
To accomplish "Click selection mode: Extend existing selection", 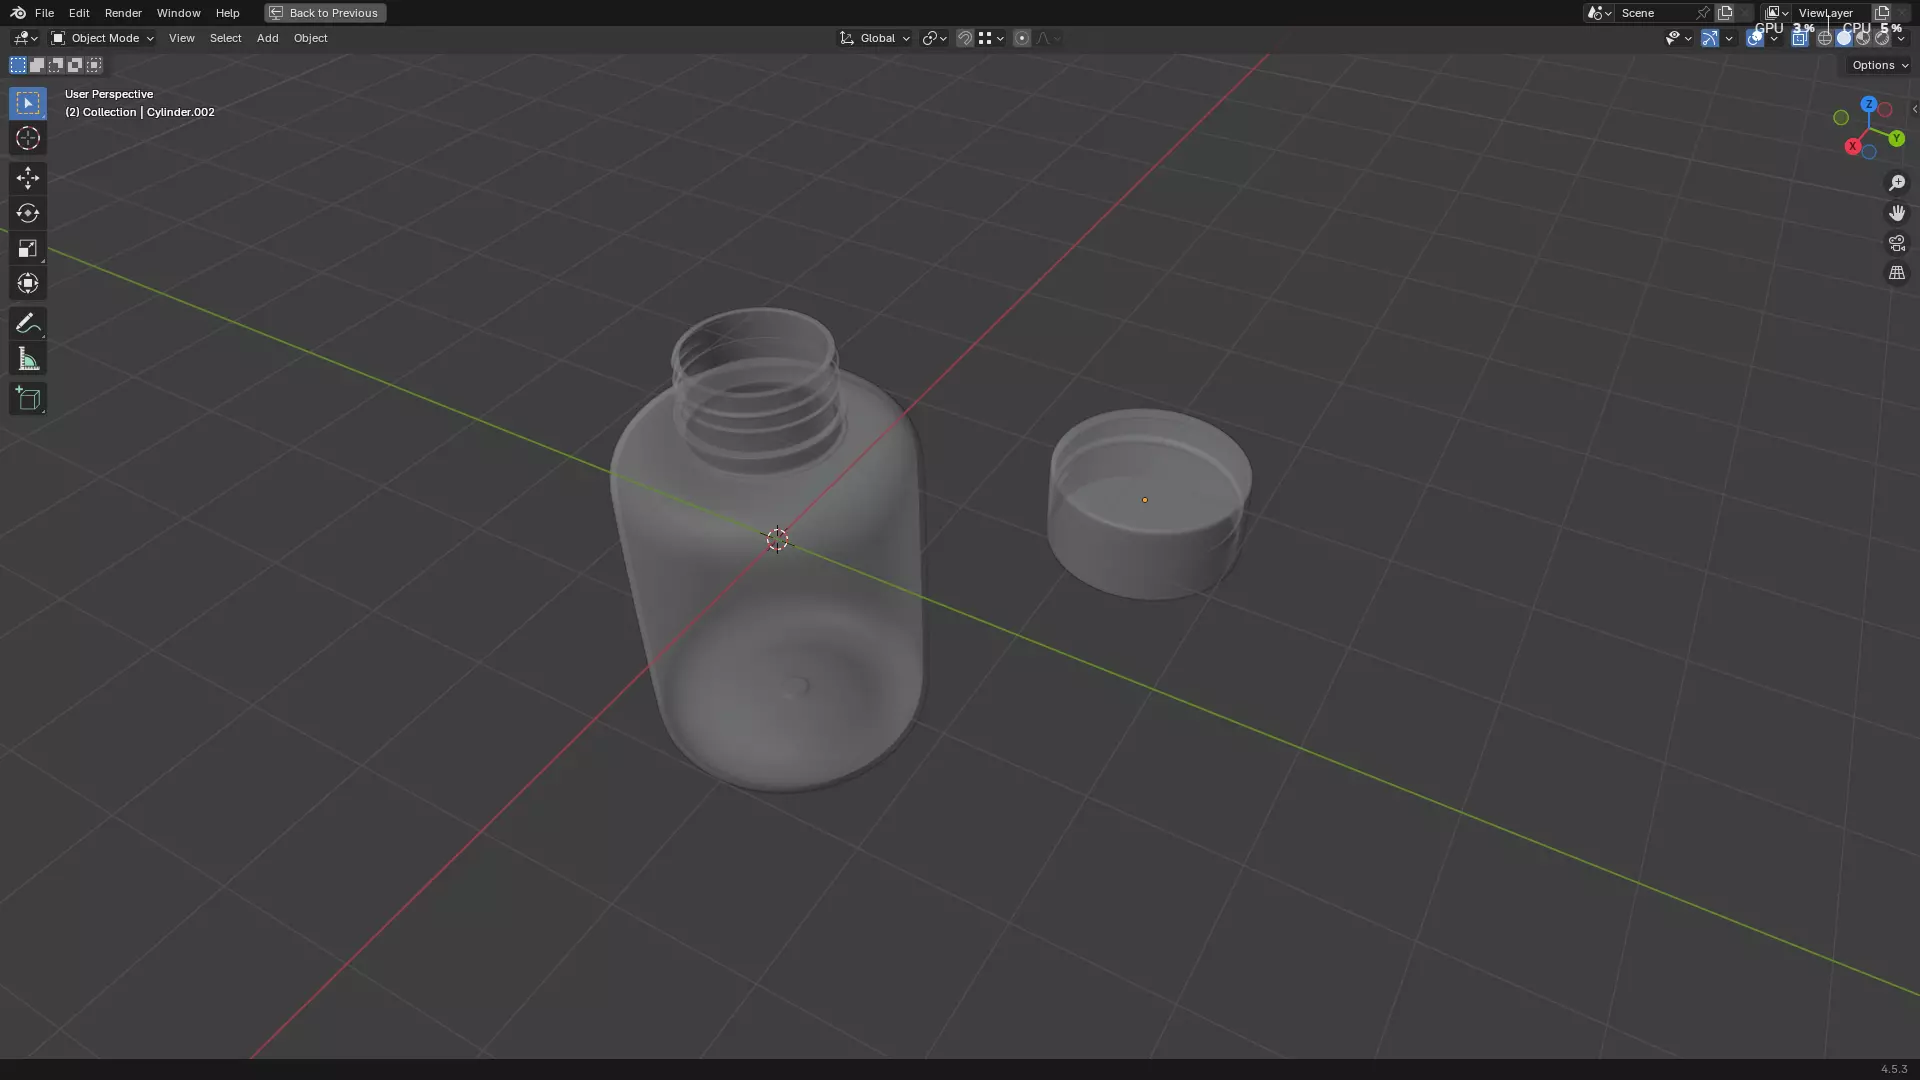I will 37,65.
